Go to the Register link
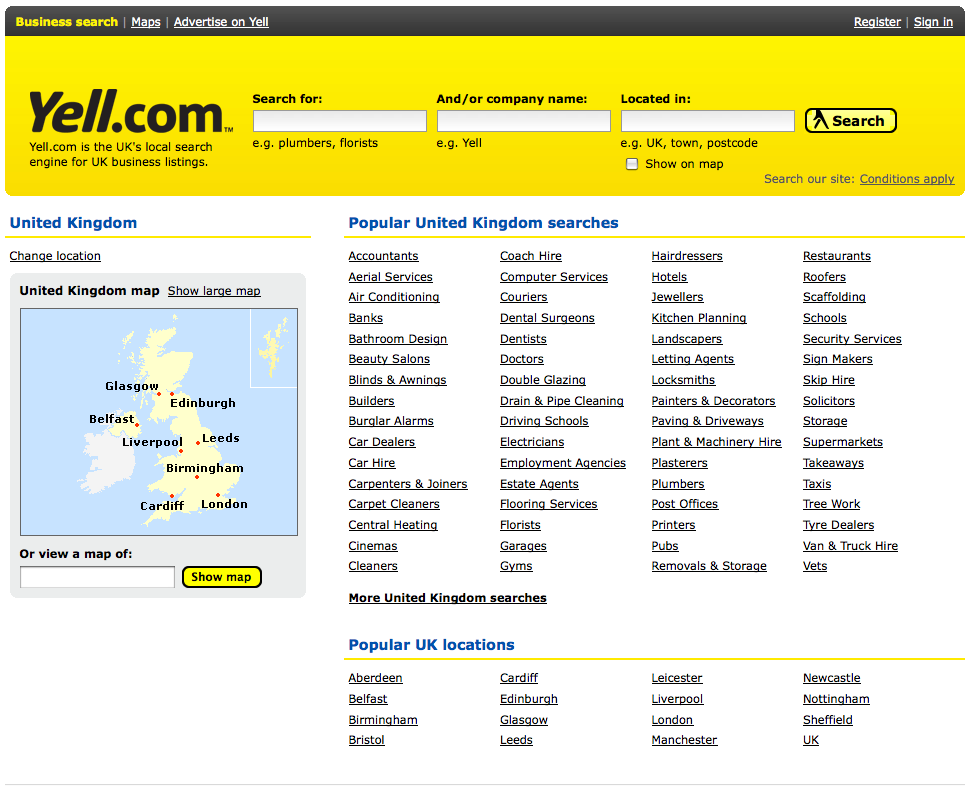Viewport: 968px width, 786px height. [877, 22]
